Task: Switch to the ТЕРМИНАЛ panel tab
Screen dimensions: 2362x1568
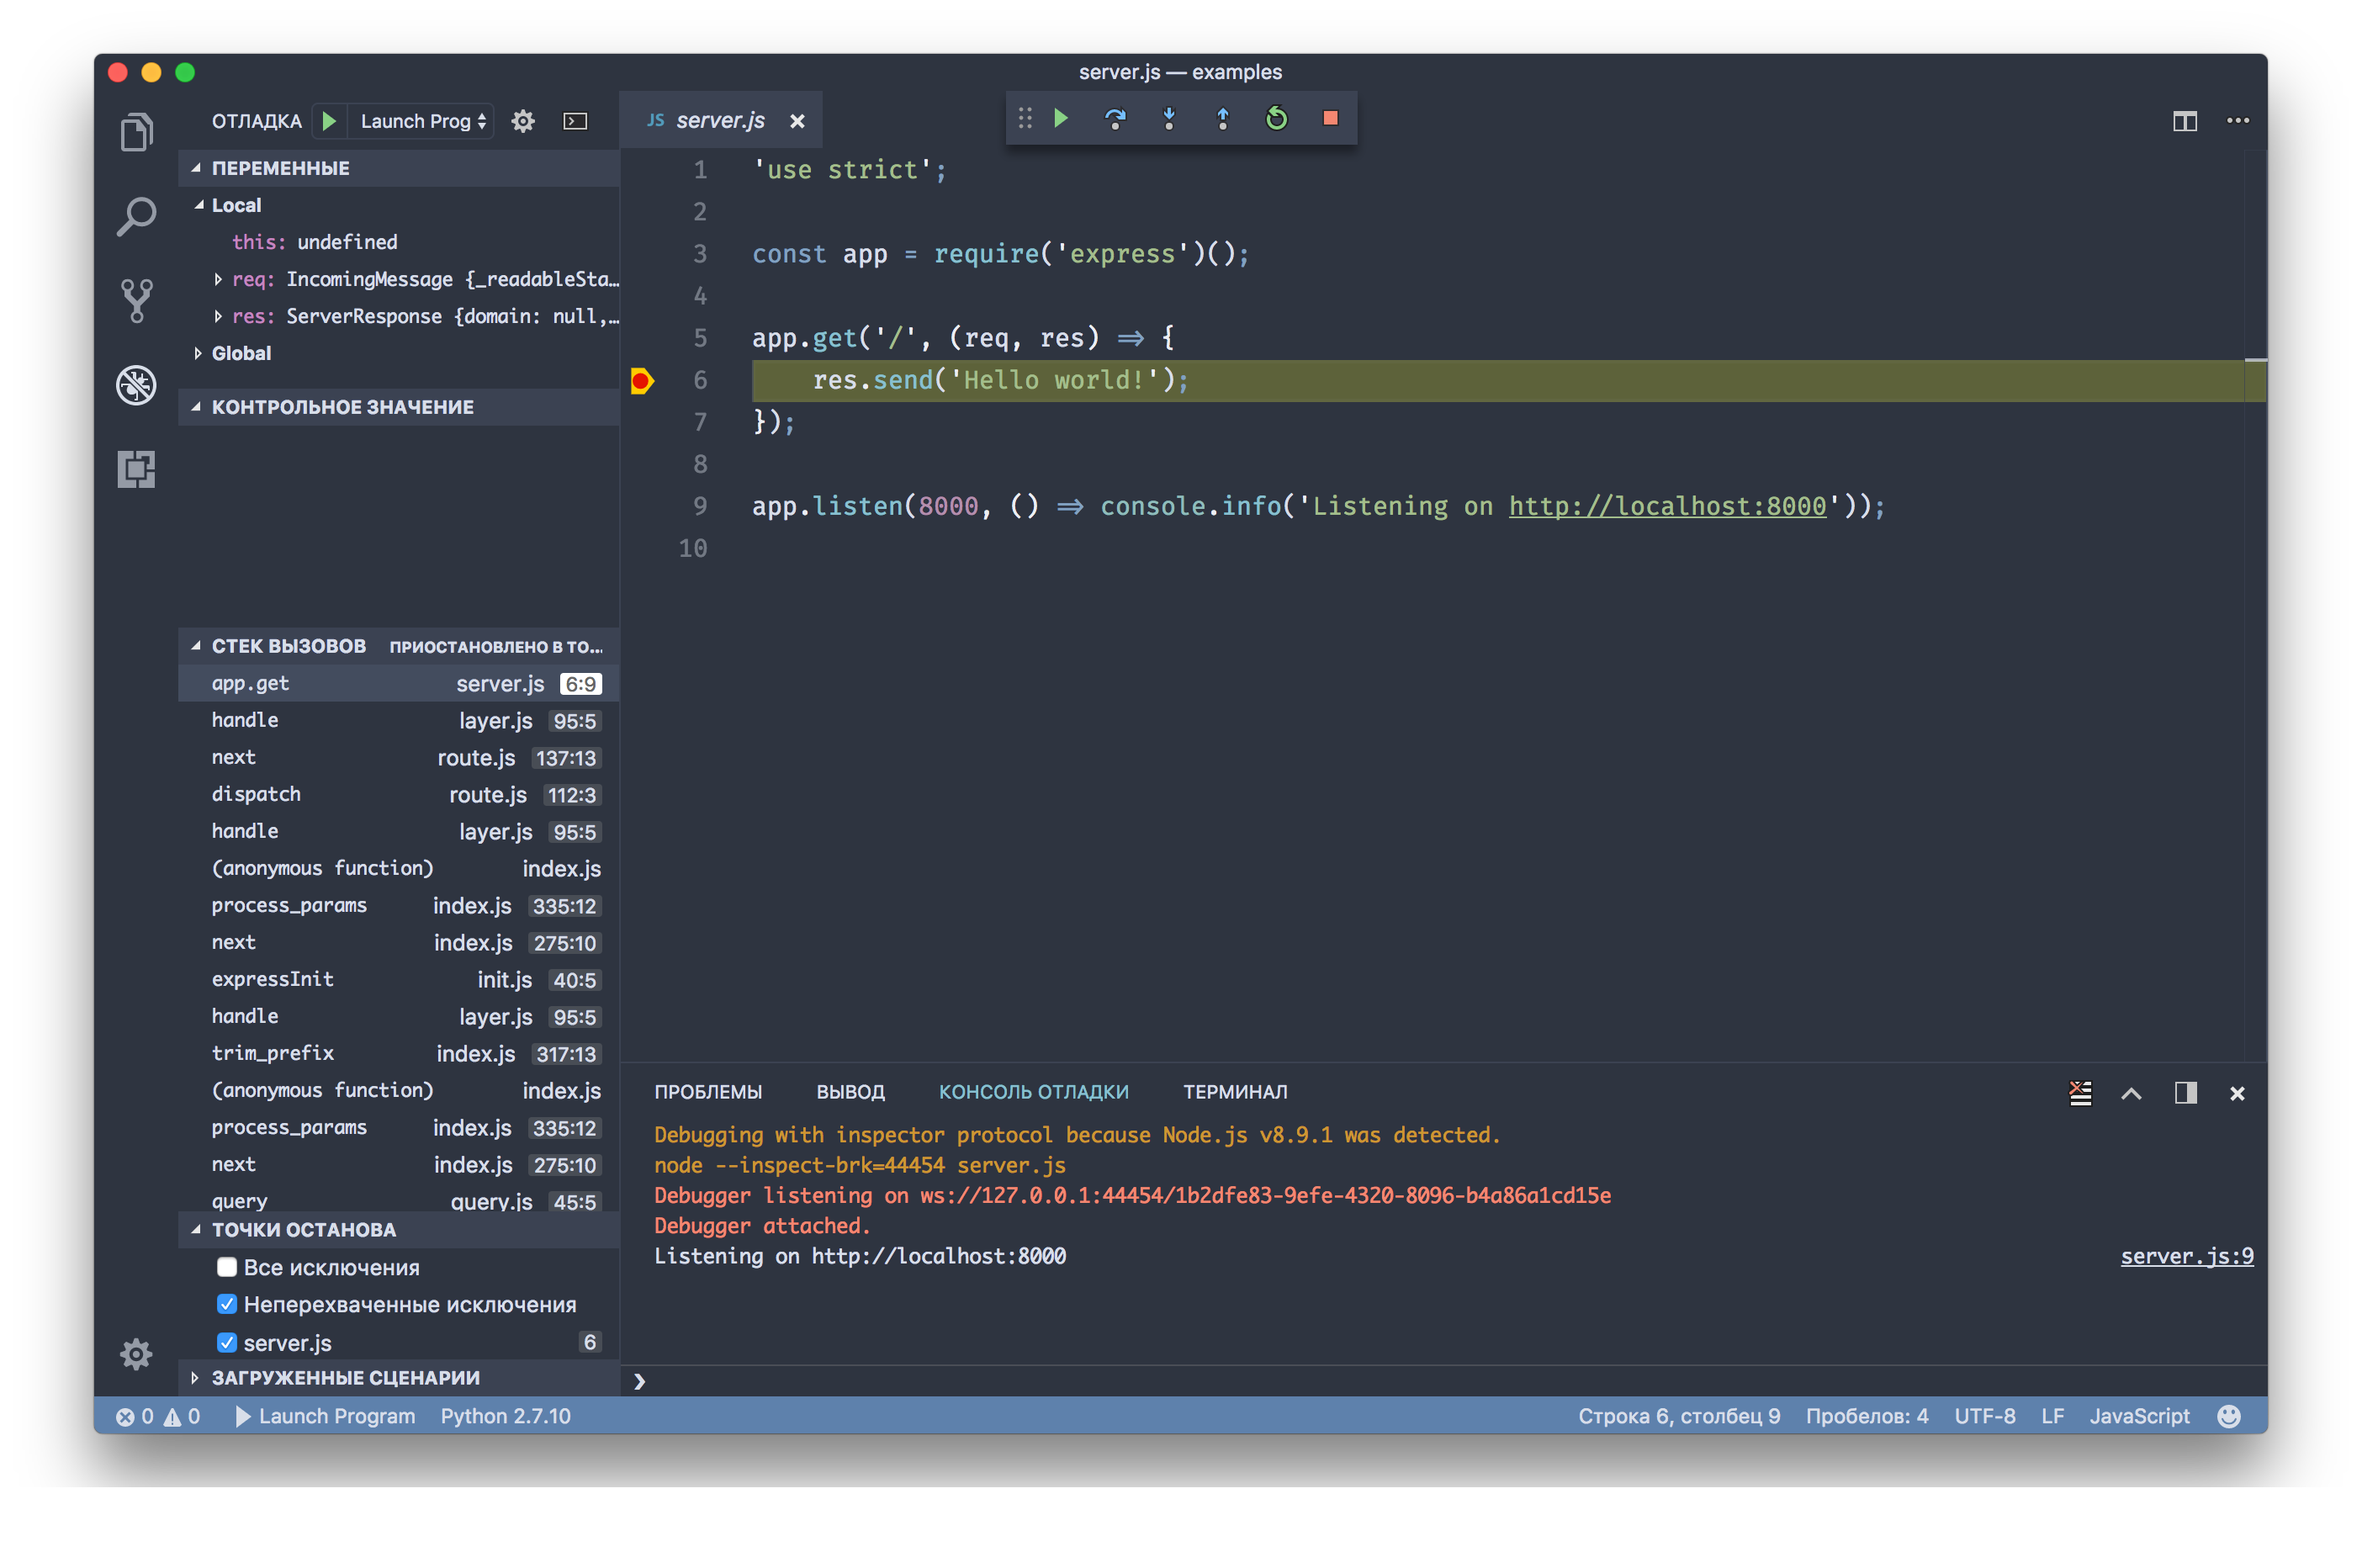Action: pyautogui.click(x=1235, y=1092)
